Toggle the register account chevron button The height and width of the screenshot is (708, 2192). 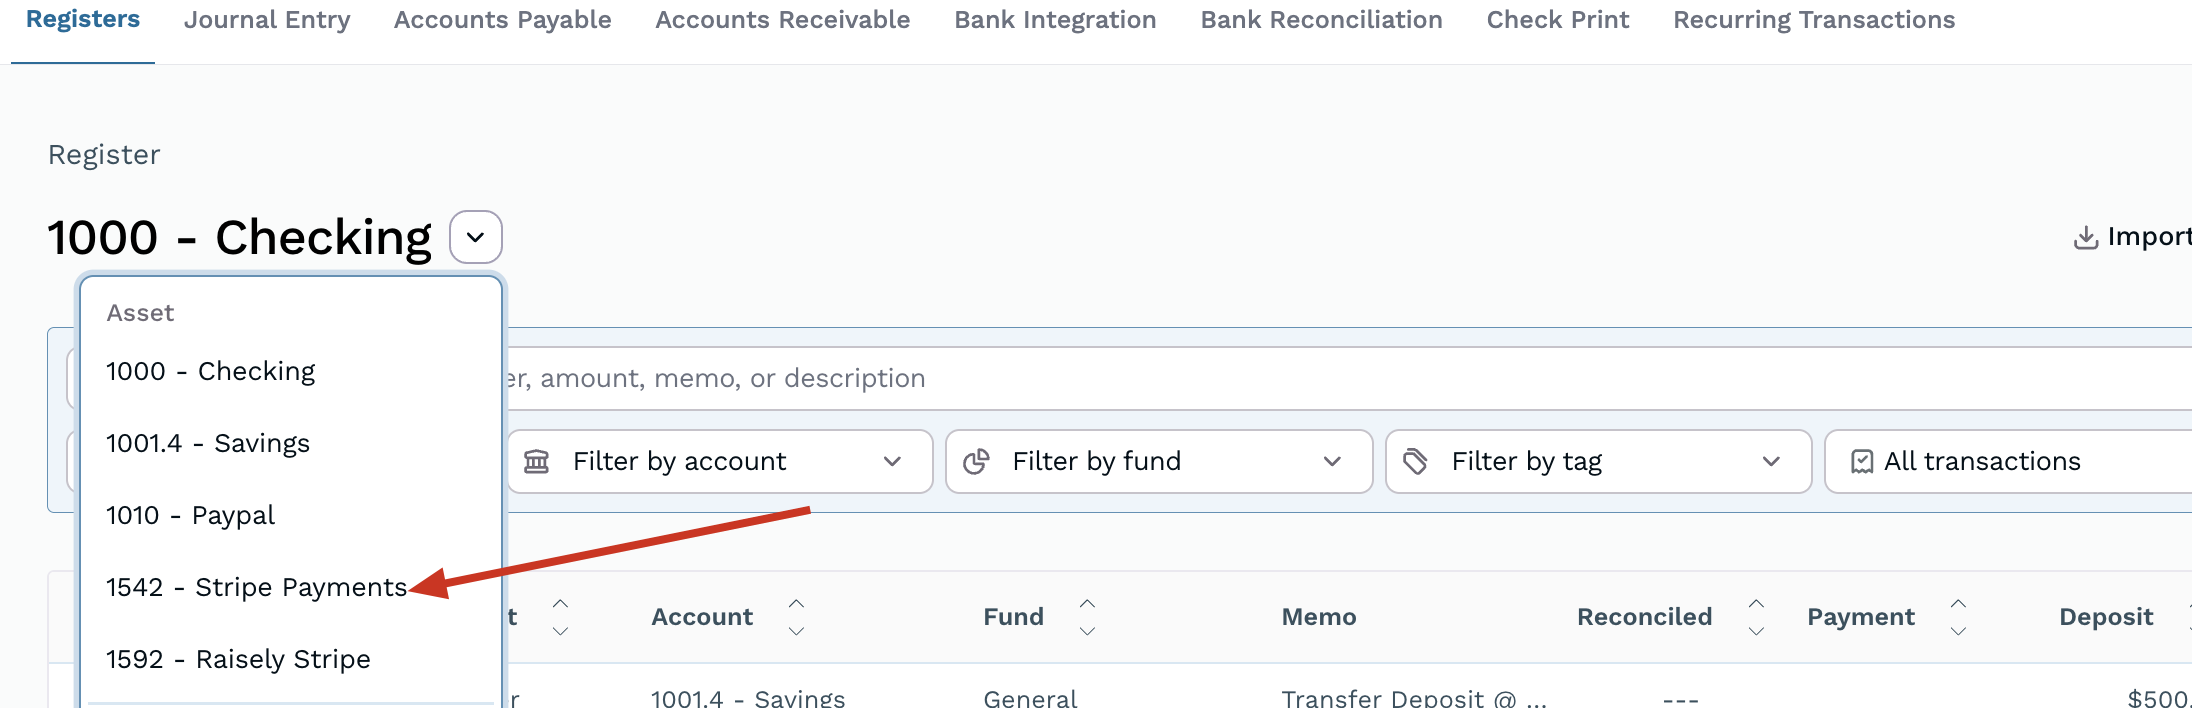pyautogui.click(x=476, y=237)
